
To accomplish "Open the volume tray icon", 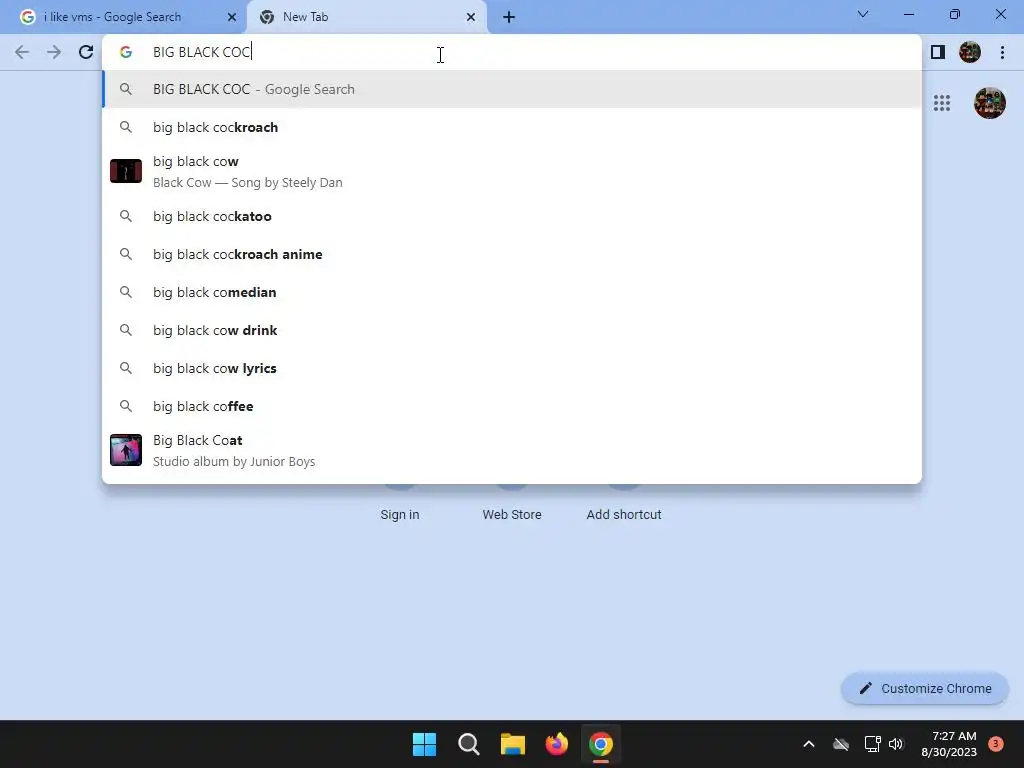I will click(896, 744).
